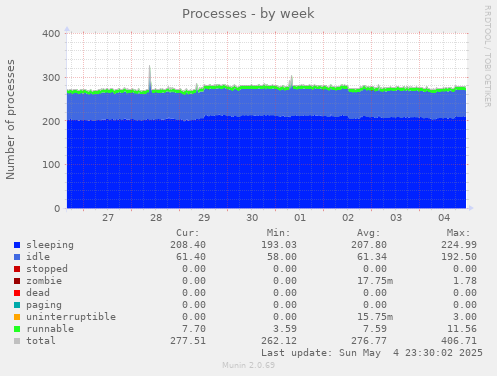Click the 'Avg:' column header
Viewport: 497px width, 376px height.
(369, 233)
